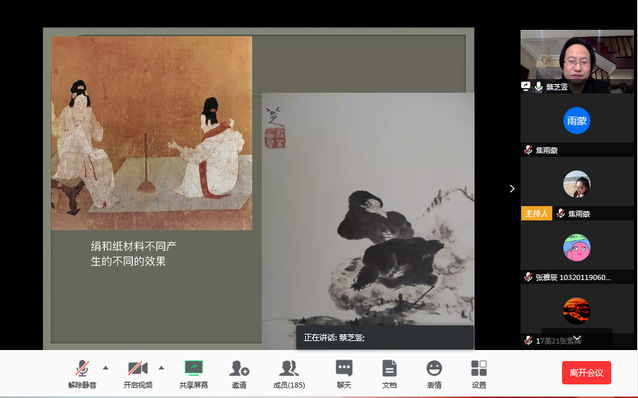Select speaker video thumbnail 蔡芝竖

577,61
